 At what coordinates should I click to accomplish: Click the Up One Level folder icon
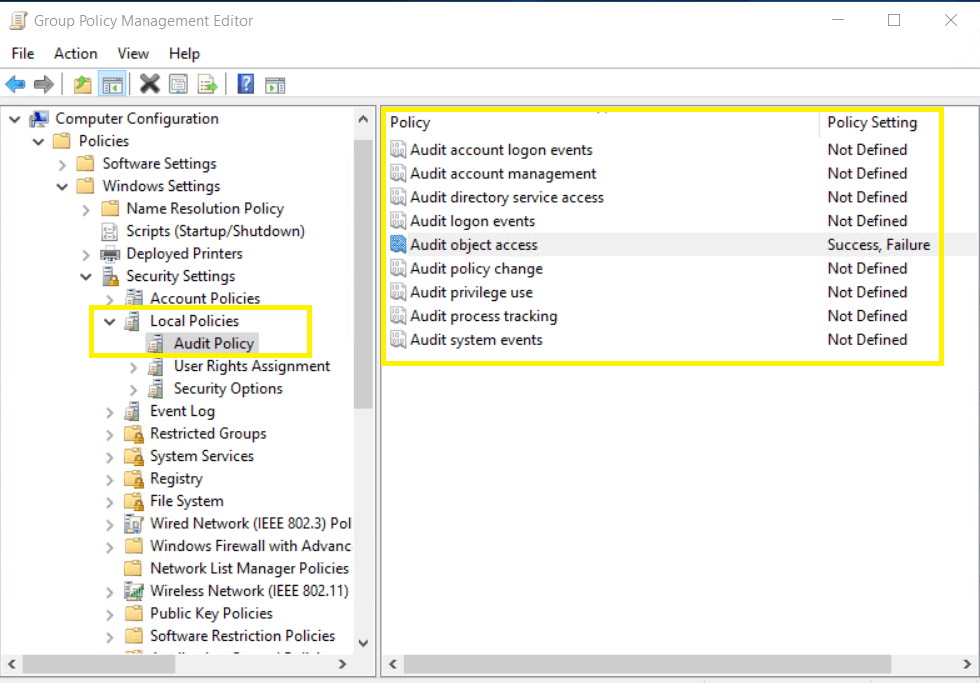tap(83, 85)
